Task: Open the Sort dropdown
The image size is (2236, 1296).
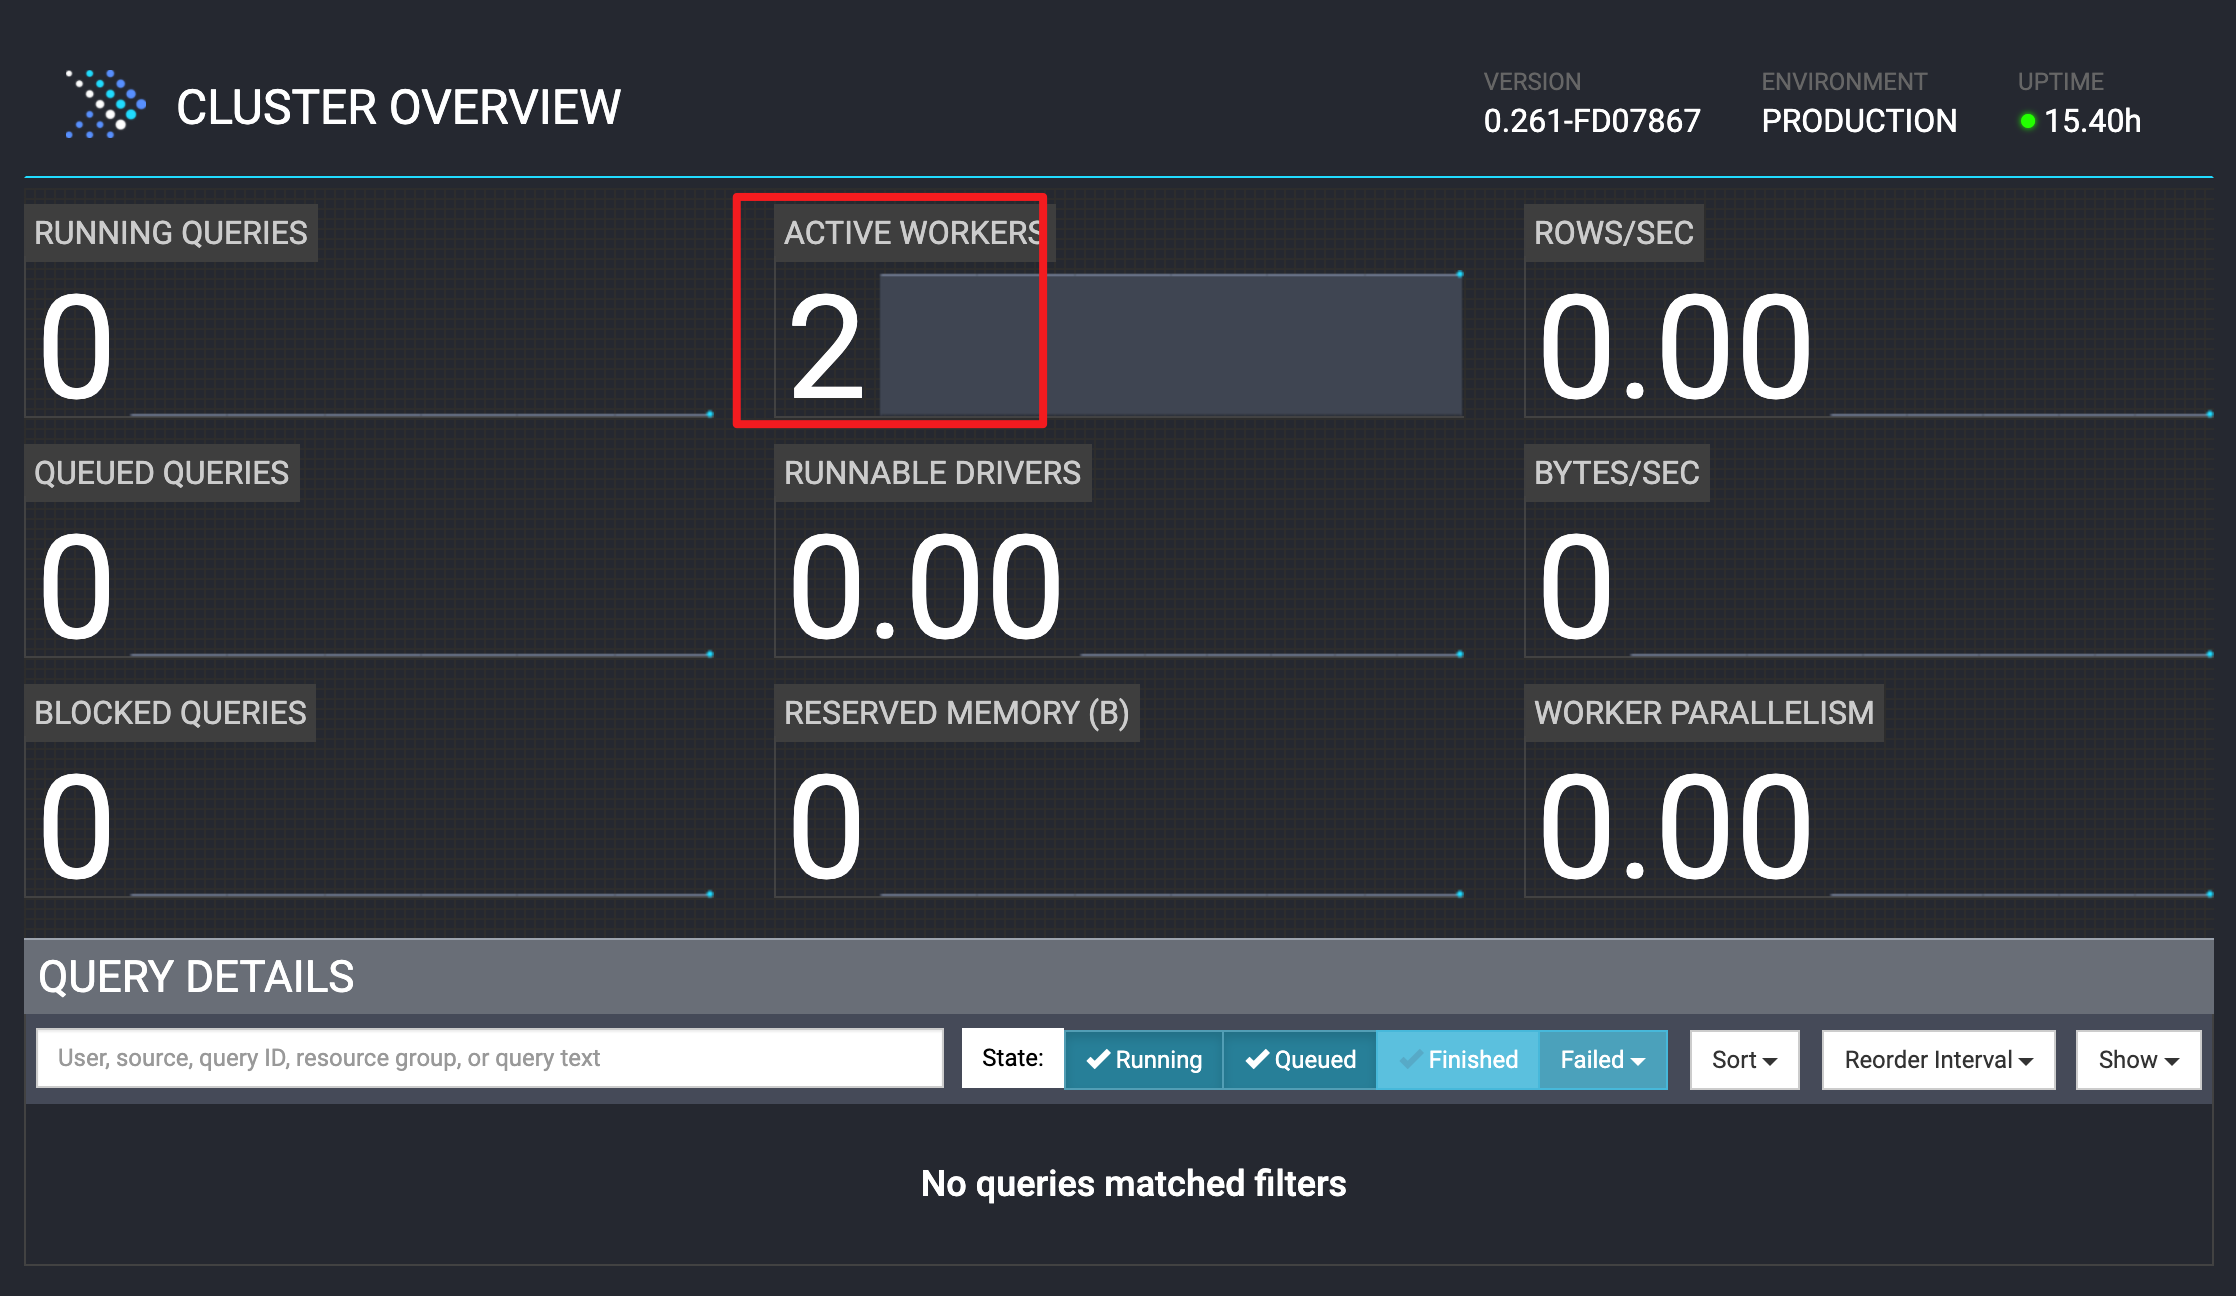Action: click(1745, 1059)
